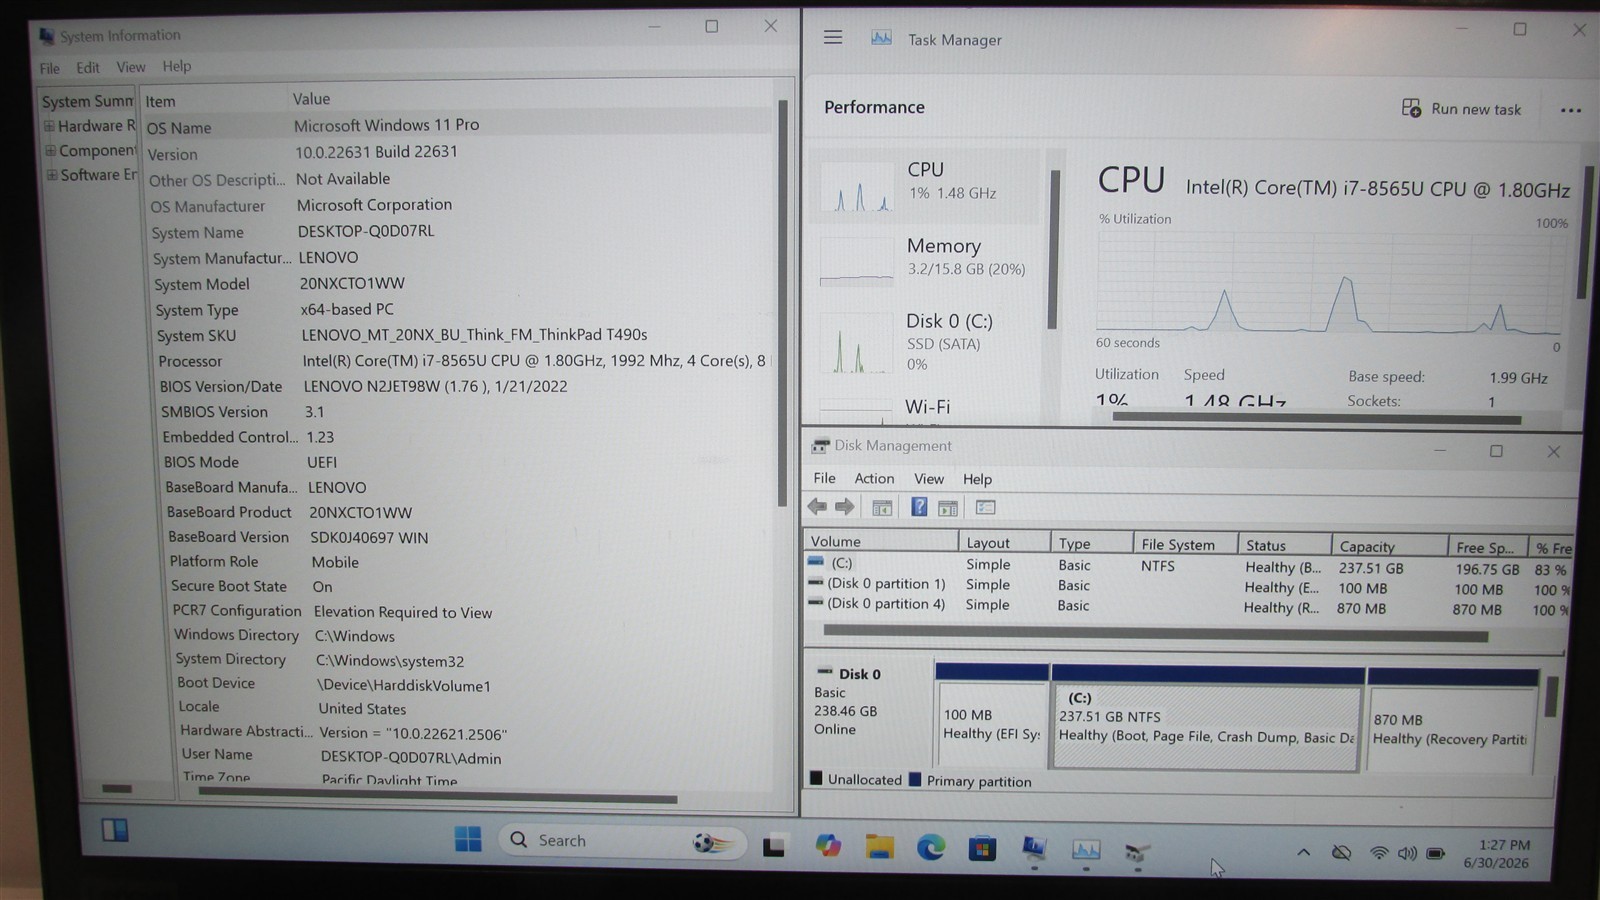The image size is (1600, 900).
Task: Click Show/Hide Console Tree toolbar icon
Action: click(x=882, y=508)
